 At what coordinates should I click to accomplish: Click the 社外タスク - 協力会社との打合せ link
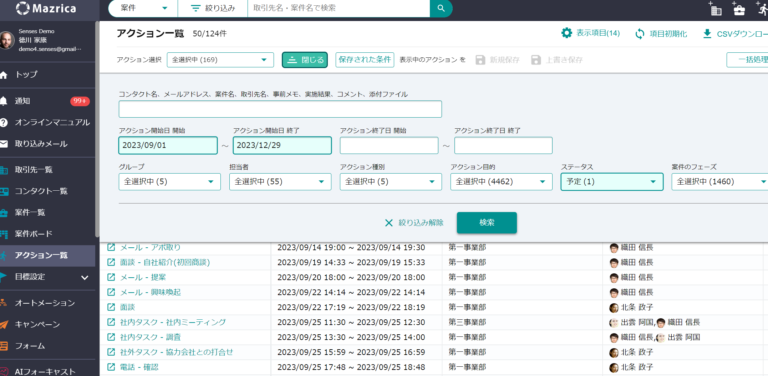click(x=176, y=352)
